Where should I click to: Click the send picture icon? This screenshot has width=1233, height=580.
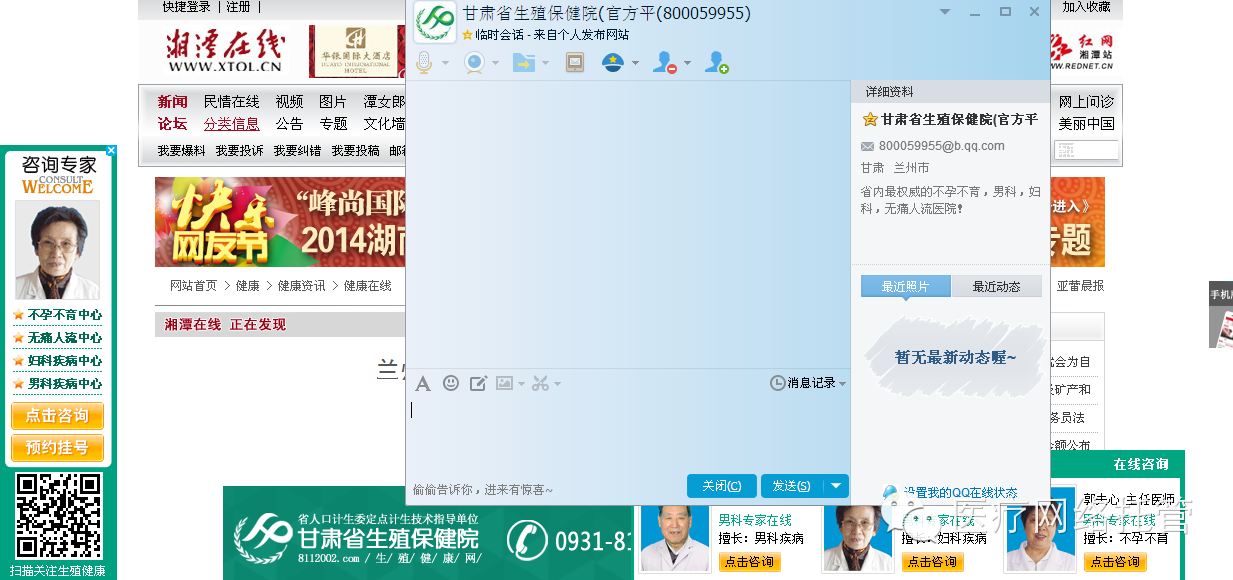(x=504, y=383)
